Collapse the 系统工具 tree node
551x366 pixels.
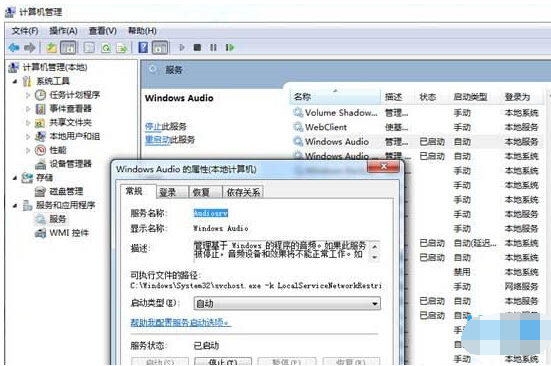tap(14, 81)
